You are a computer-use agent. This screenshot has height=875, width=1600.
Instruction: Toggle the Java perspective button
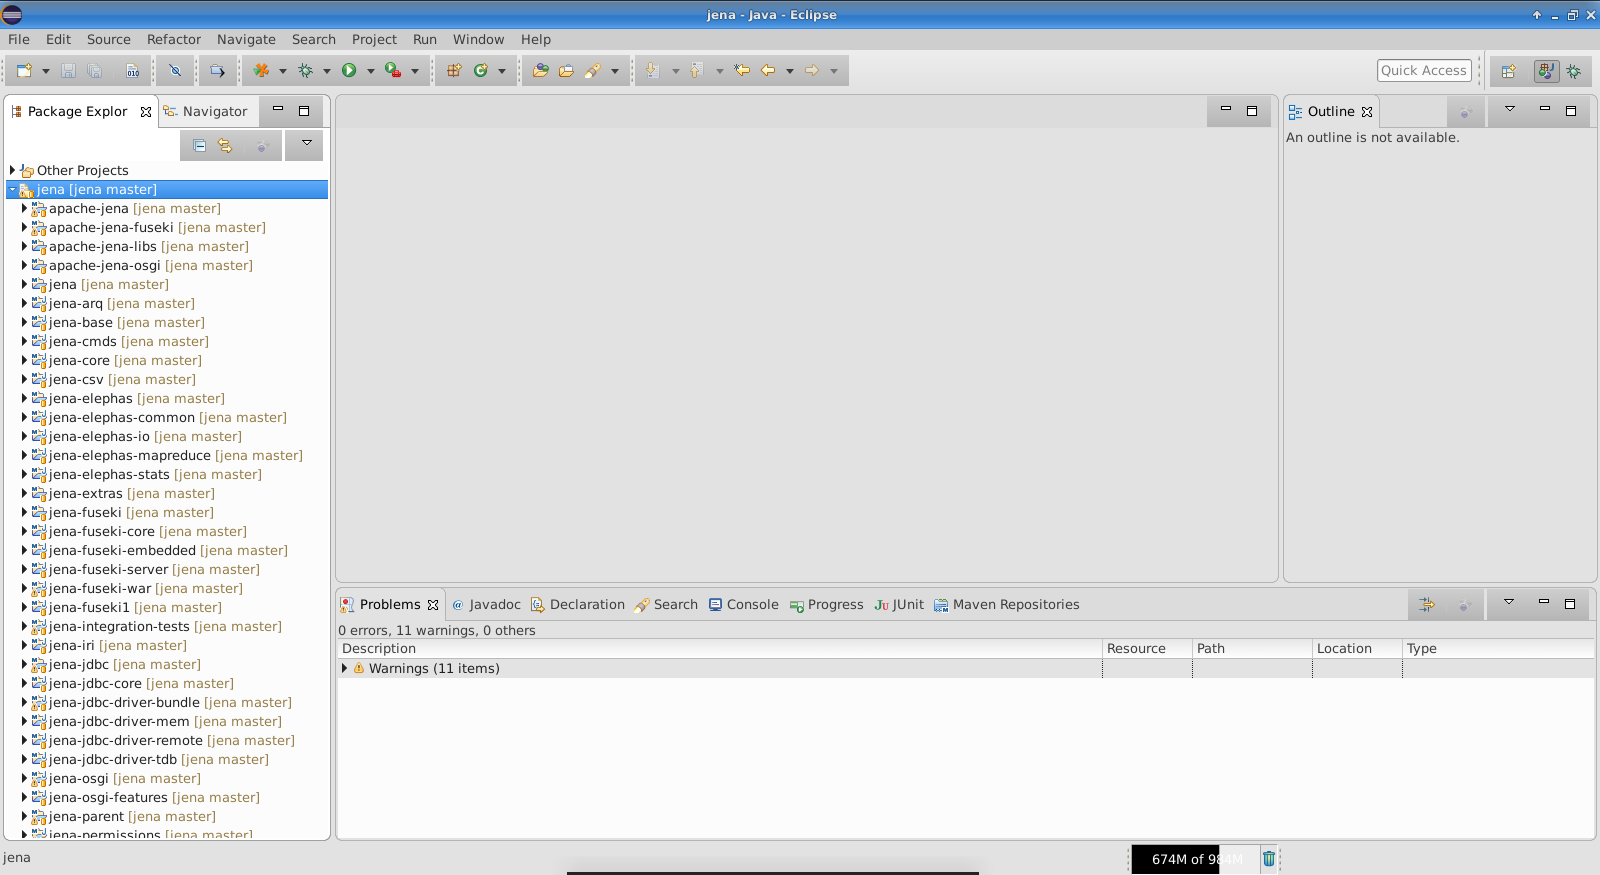[1546, 71]
